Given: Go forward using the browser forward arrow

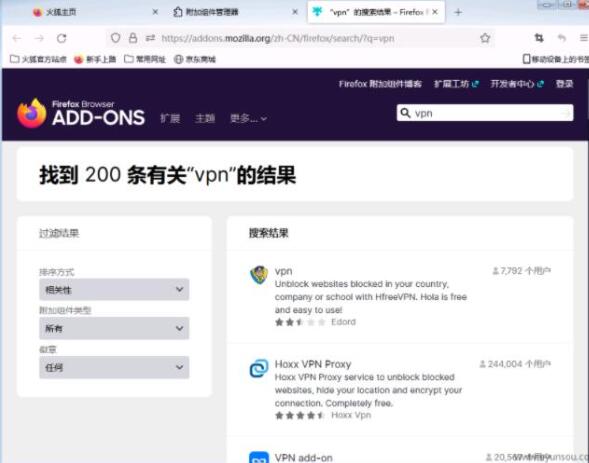Looking at the screenshot, I should (39, 38).
